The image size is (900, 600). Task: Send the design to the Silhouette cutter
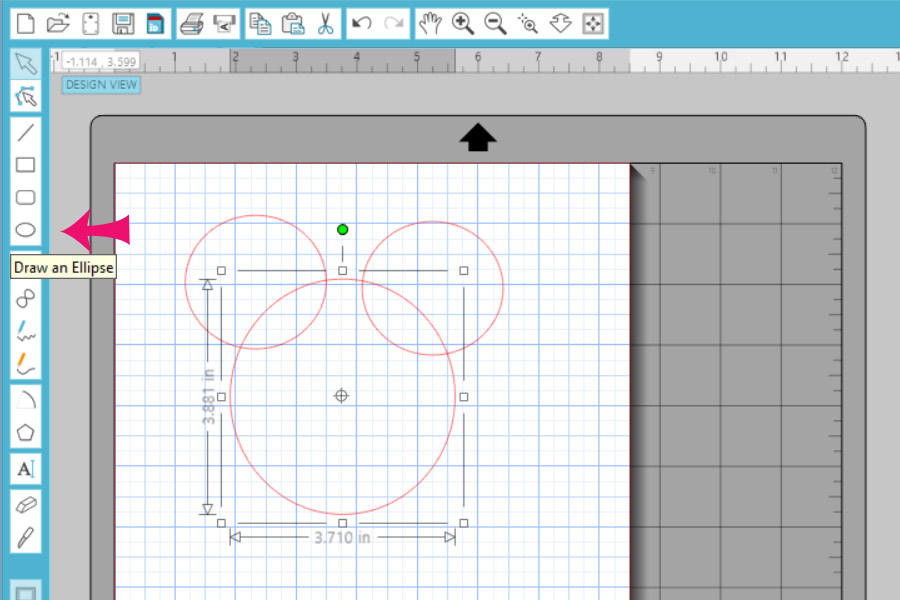coord(224,24)
